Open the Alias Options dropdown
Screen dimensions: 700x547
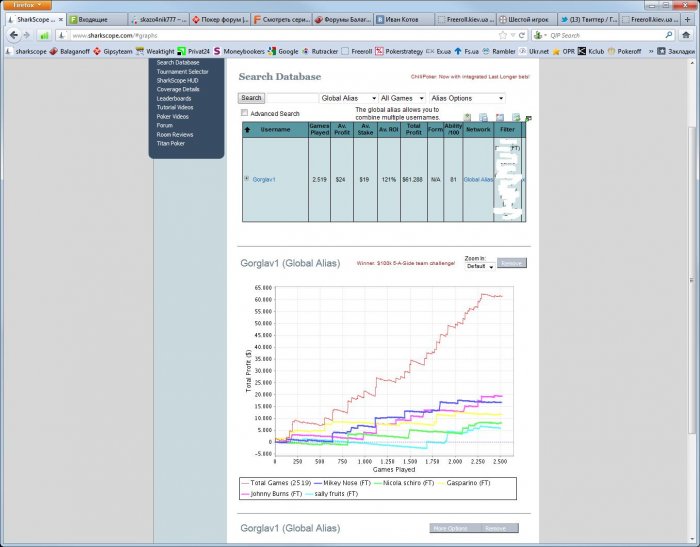point(467,98)
